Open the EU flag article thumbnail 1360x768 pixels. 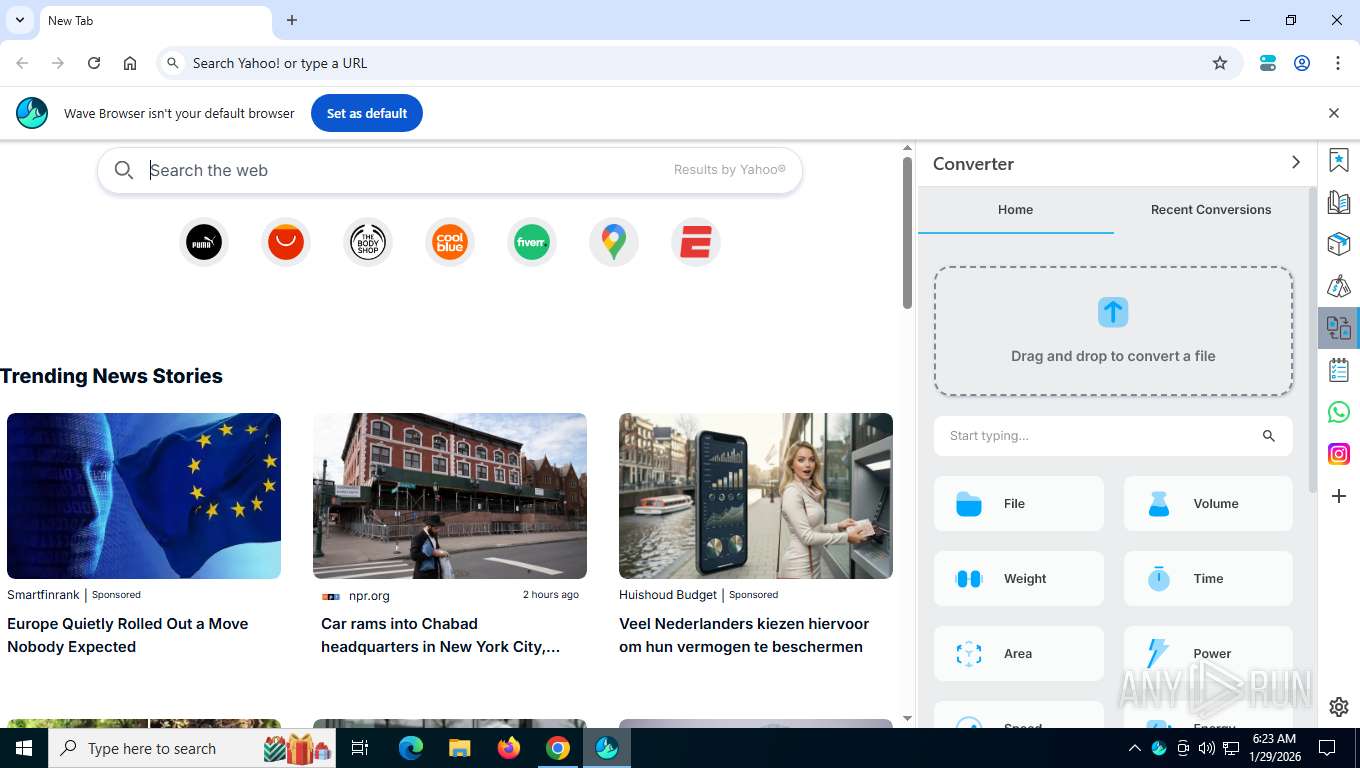144,496
